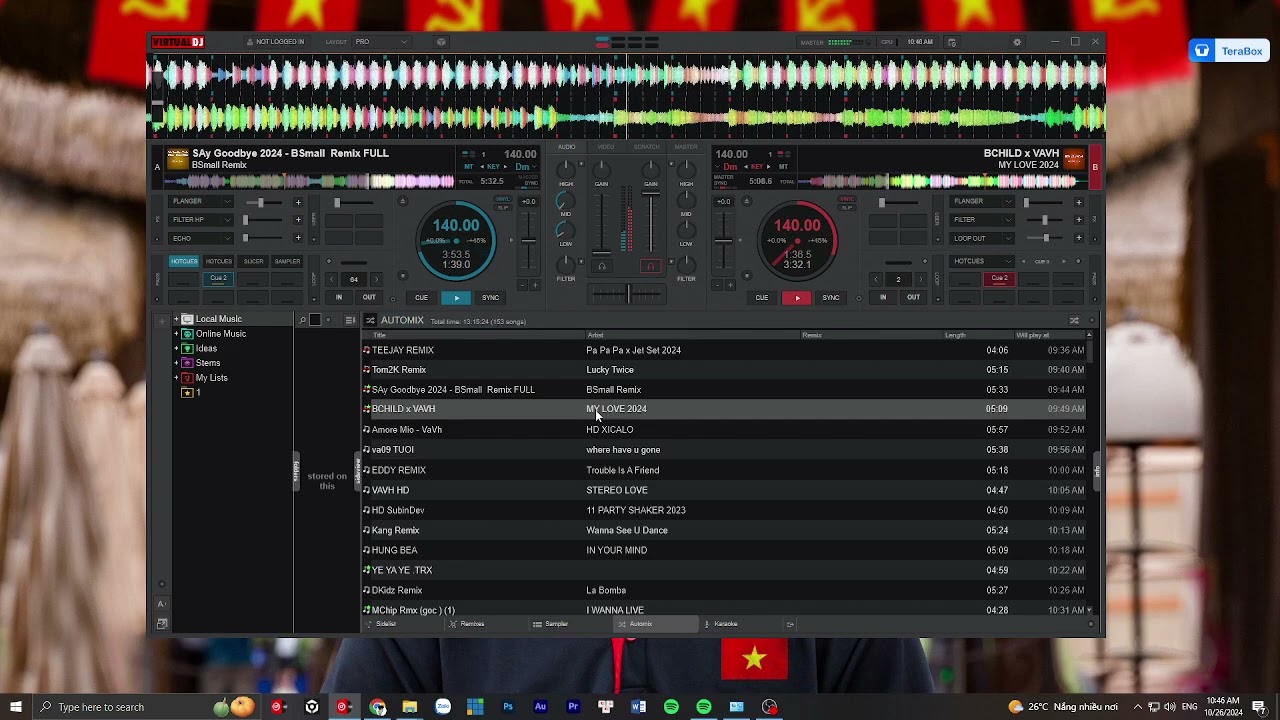Toggle SLIP mode on deck A

click(503, 207)
